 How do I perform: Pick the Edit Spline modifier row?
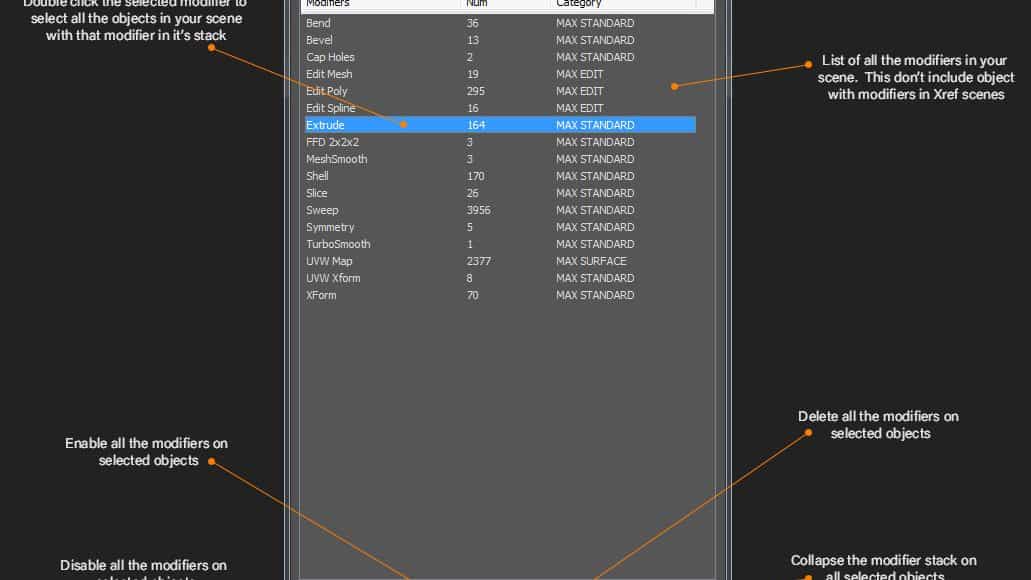331,108
